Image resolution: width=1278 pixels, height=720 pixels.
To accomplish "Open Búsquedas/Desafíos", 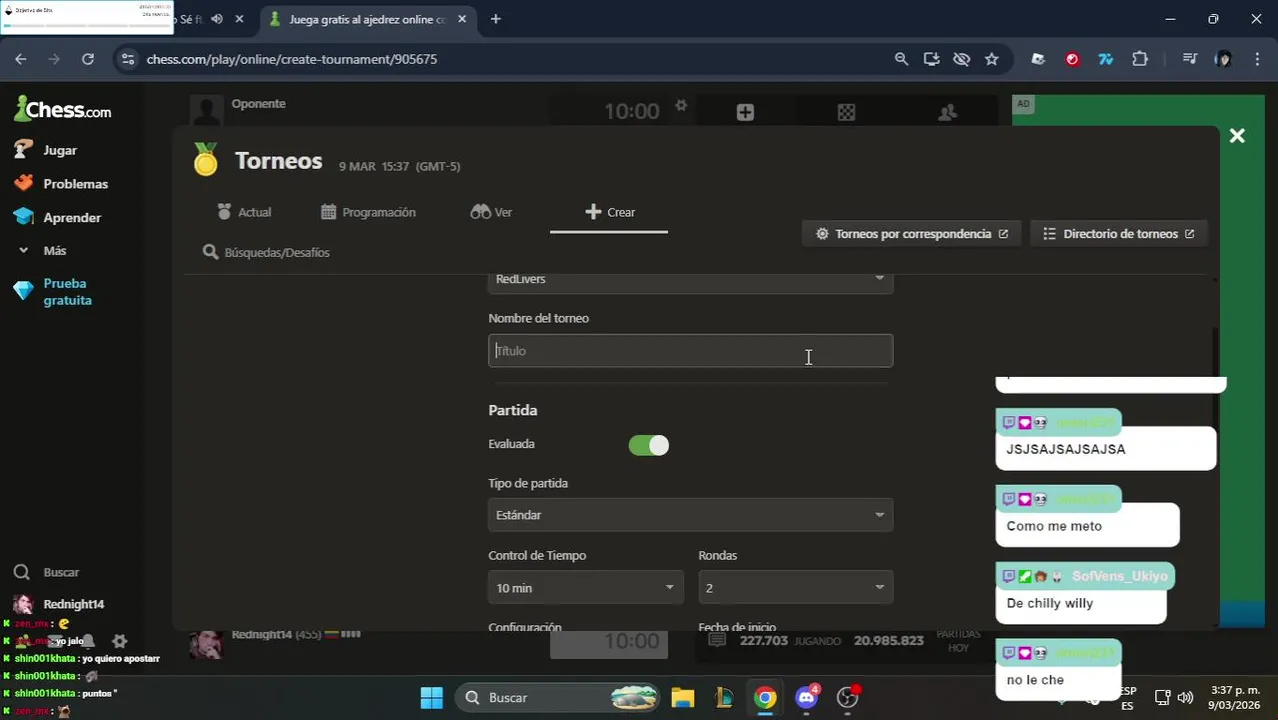I will (266, 252).
